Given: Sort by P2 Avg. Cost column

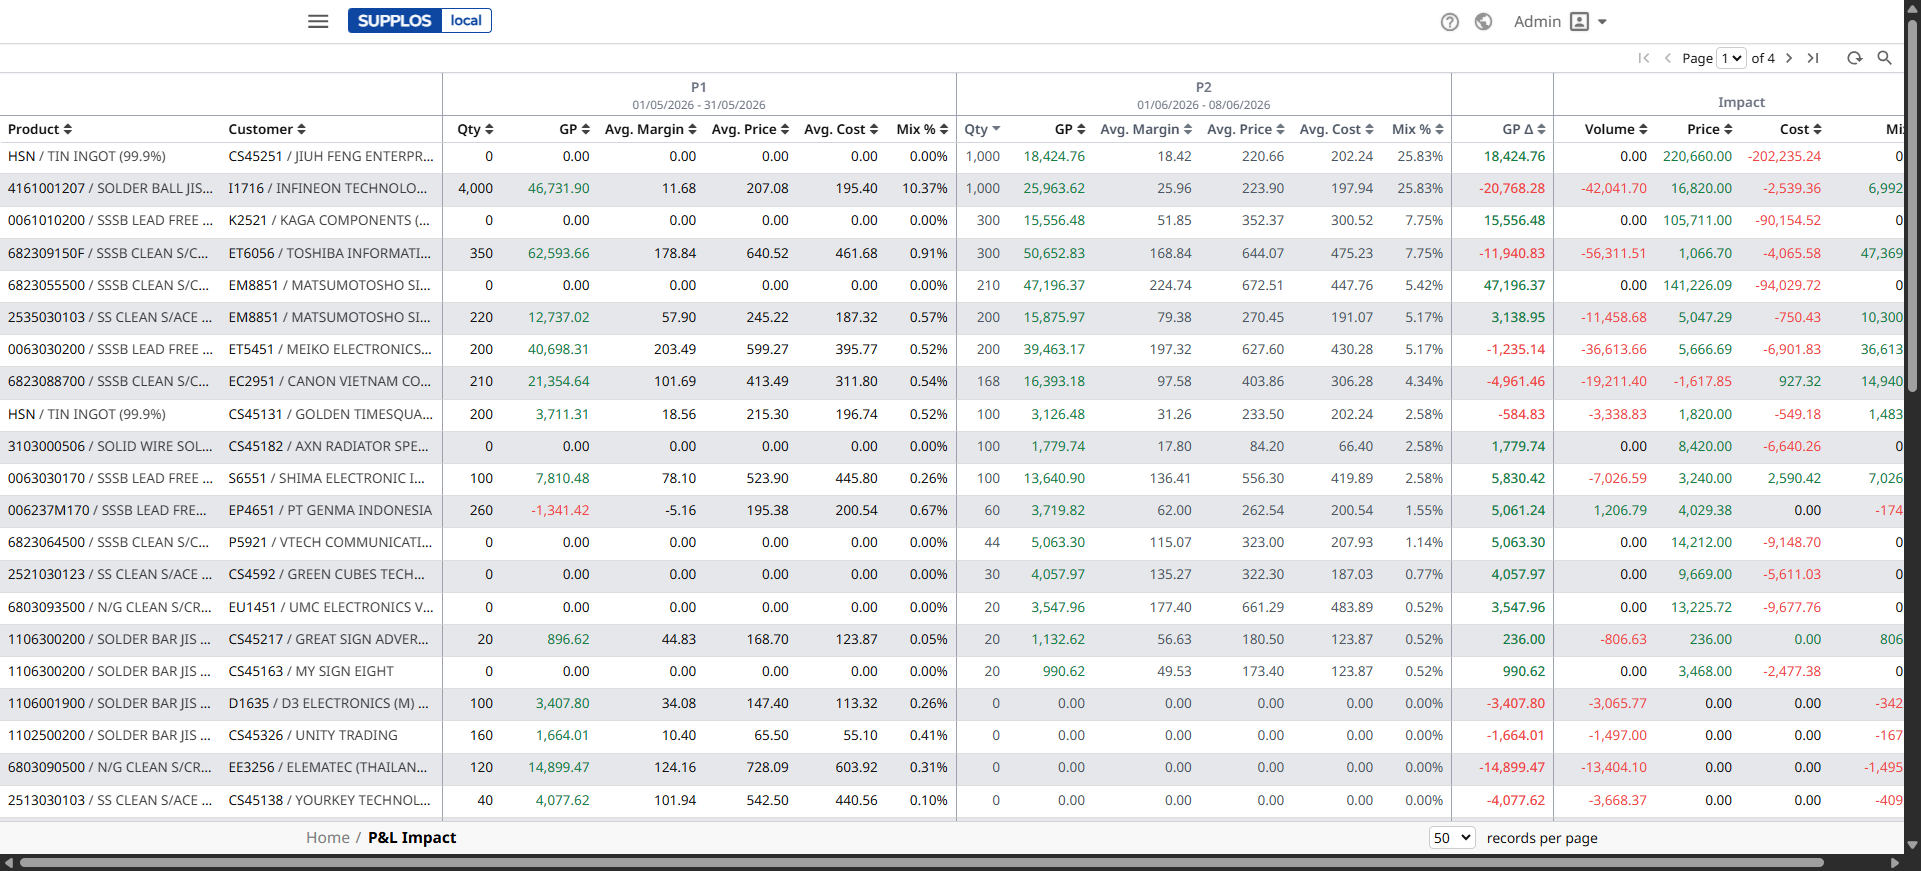Looking at the screenshot, I should coord(1337,129).
